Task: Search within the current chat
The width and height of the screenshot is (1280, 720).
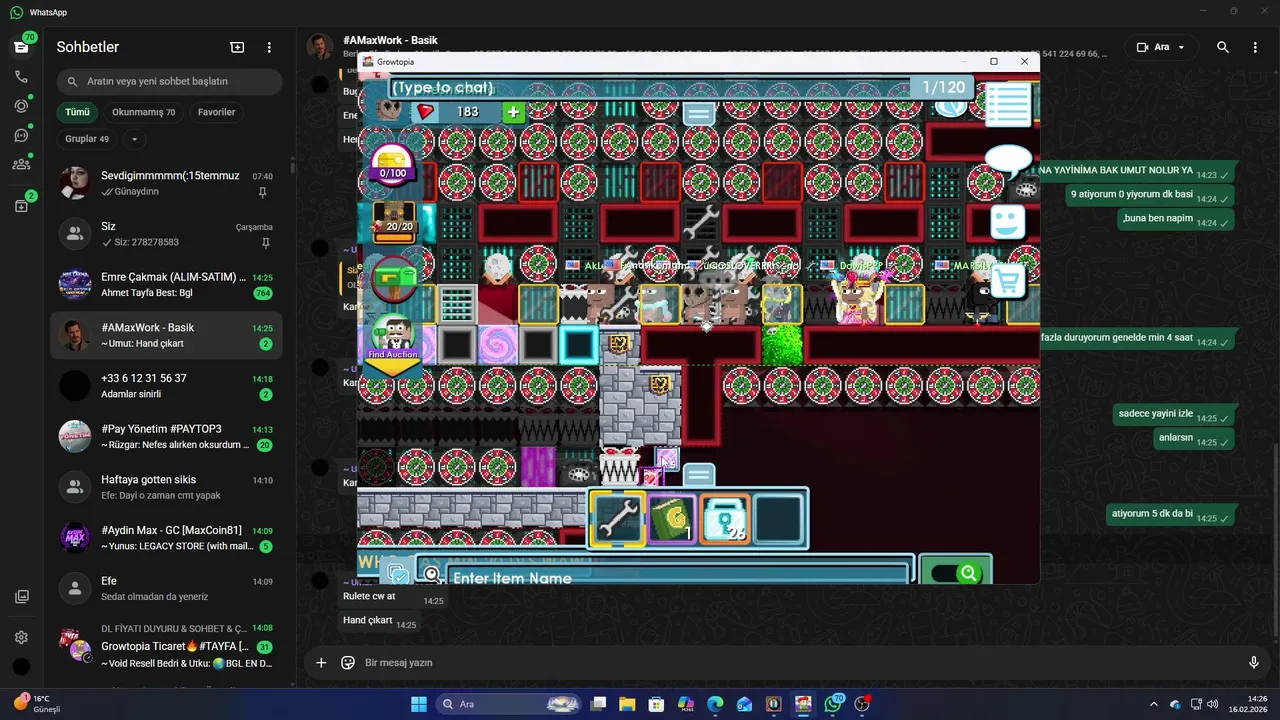Action: point(1223,47)
